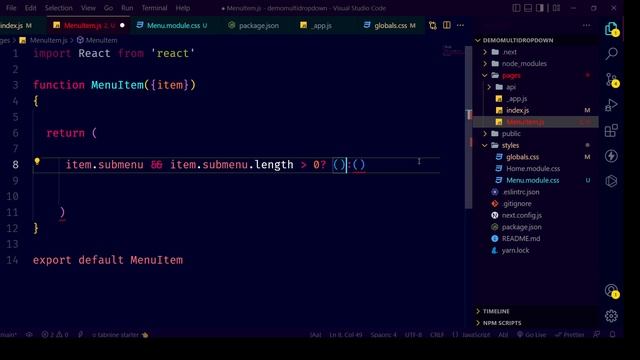Open the Accounts menu icon

611,291
